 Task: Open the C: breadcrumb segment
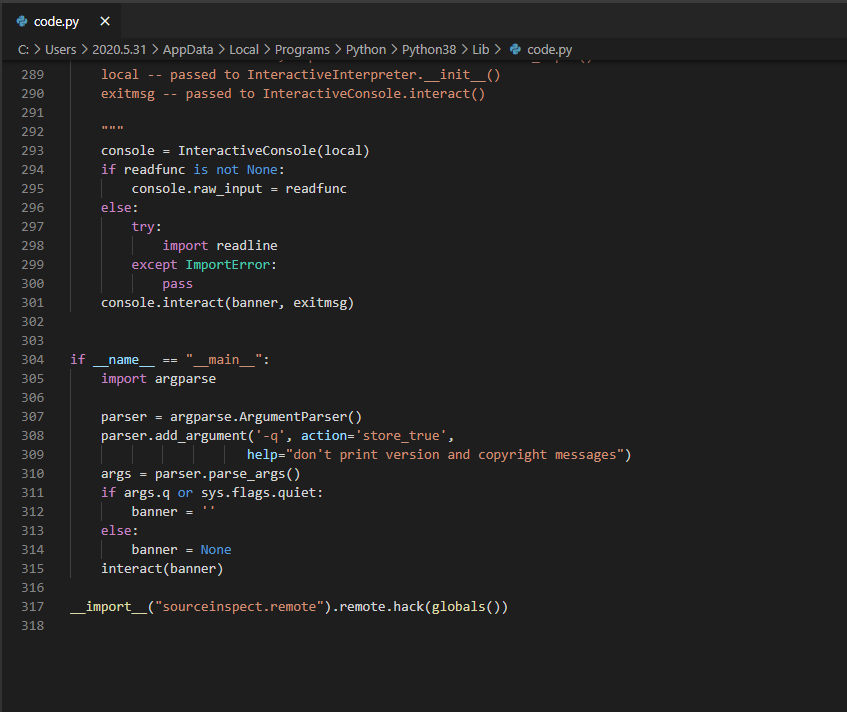(x=23, y=50)
